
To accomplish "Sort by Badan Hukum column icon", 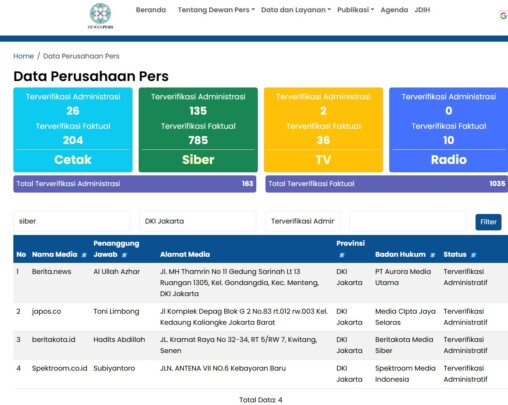I will pyautogui.click(x=432, y=255).
